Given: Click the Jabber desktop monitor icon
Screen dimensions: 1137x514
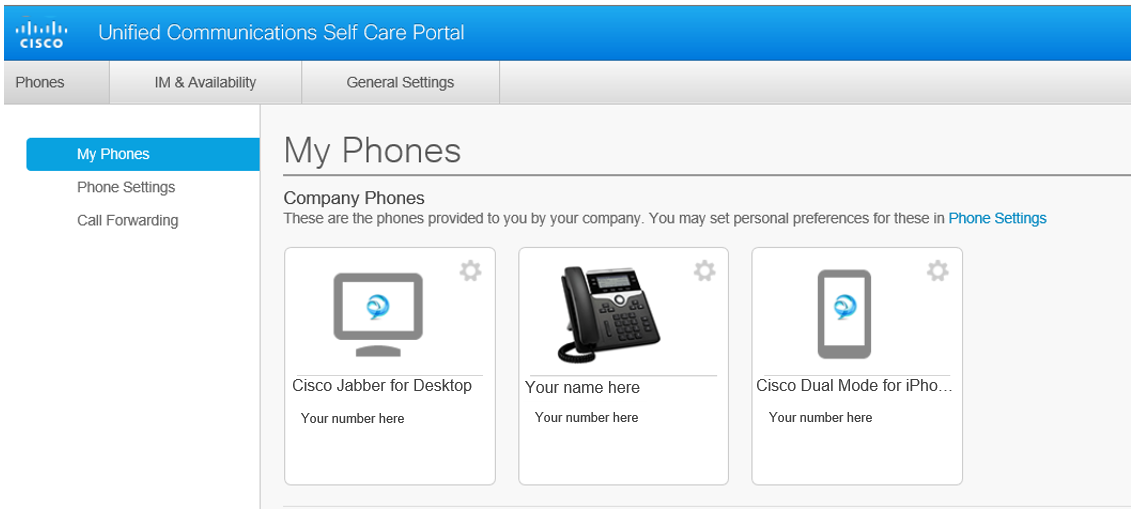Looking at the screenshot, I should 377,314.
